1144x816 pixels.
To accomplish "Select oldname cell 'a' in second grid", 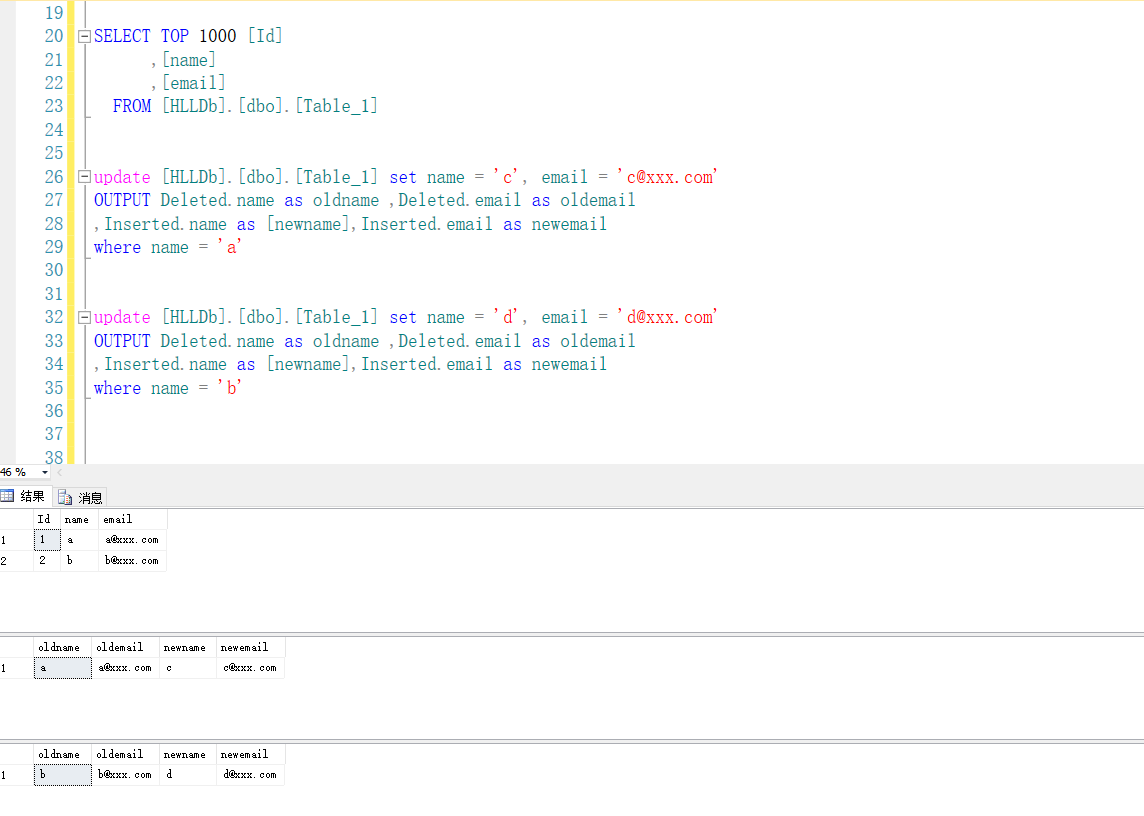I will click(62, 668).
